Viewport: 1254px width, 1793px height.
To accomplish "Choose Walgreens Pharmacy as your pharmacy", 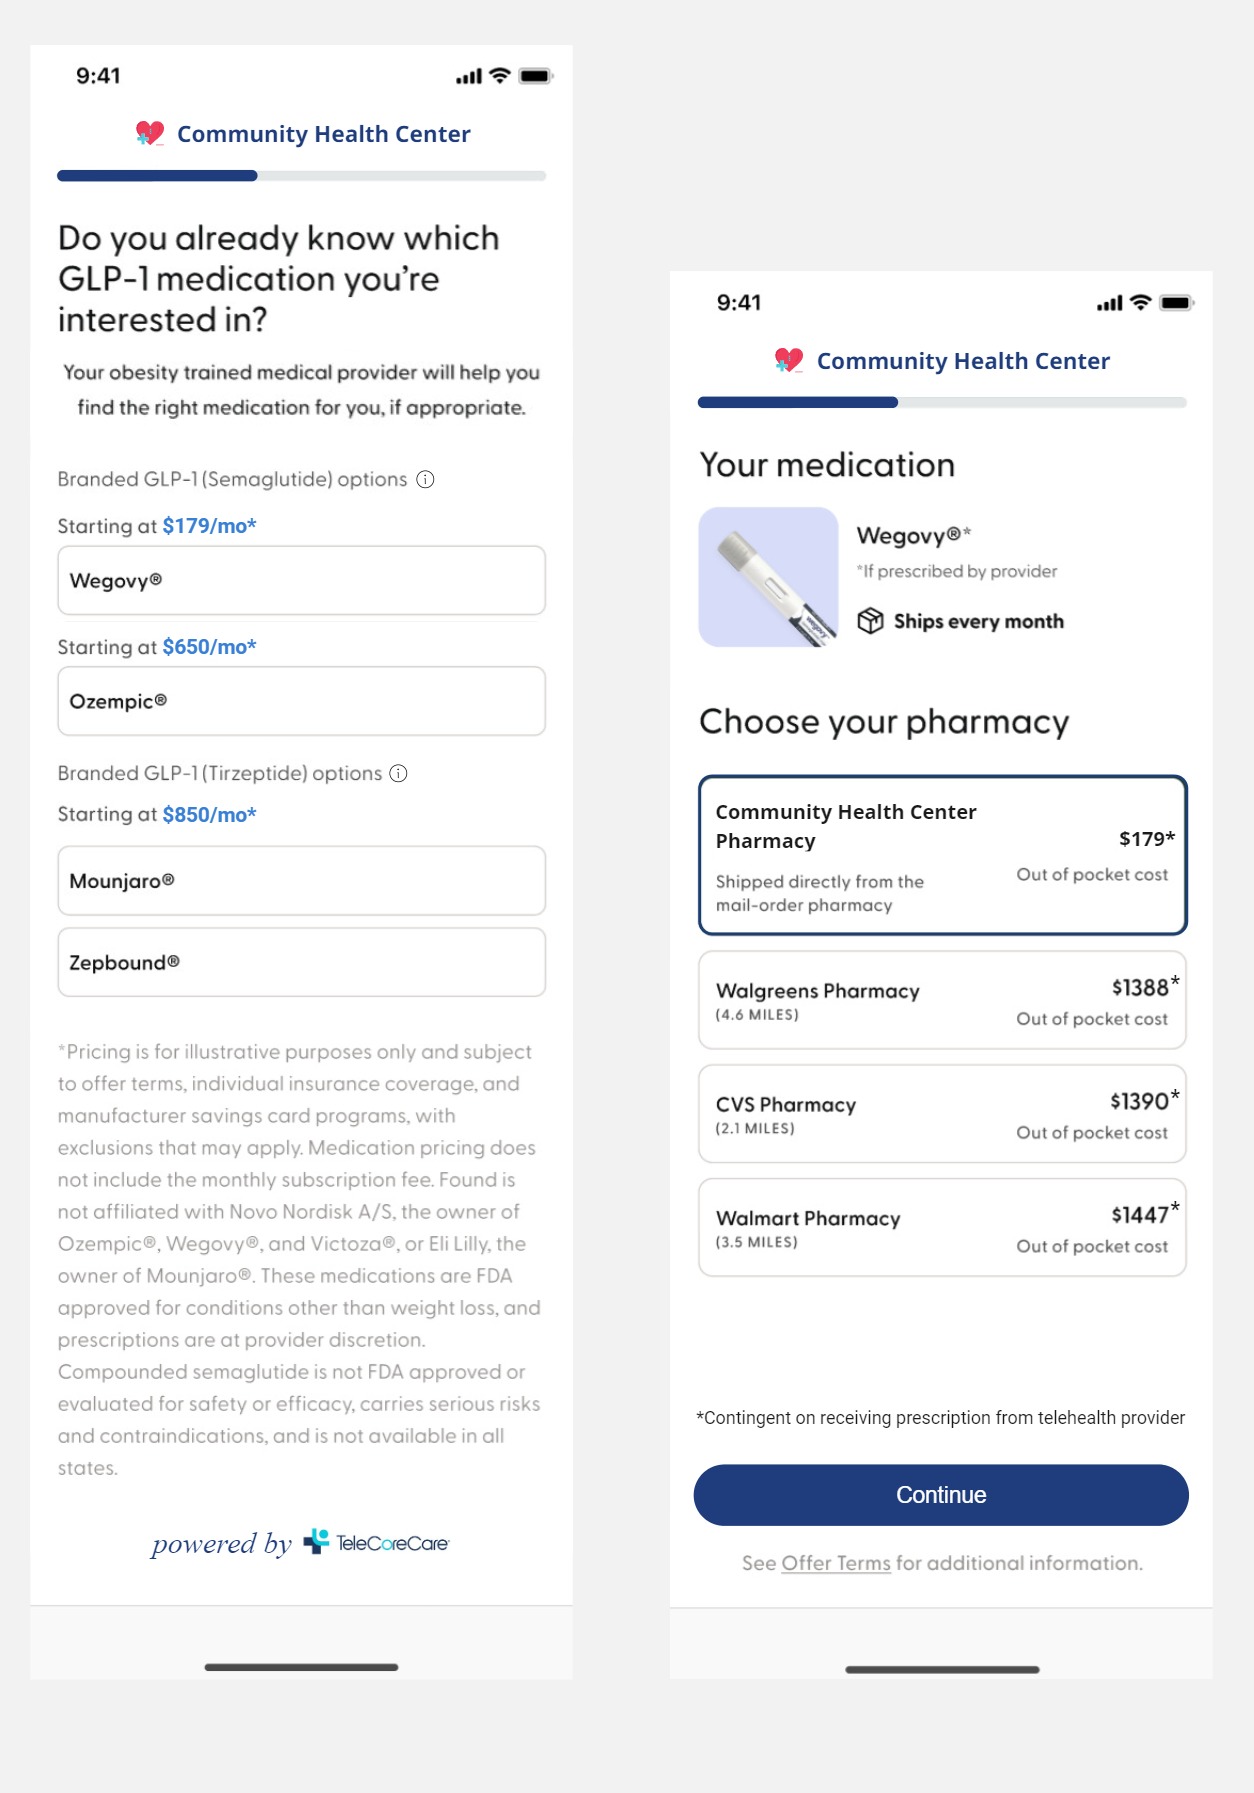I will click(941, 1000).
